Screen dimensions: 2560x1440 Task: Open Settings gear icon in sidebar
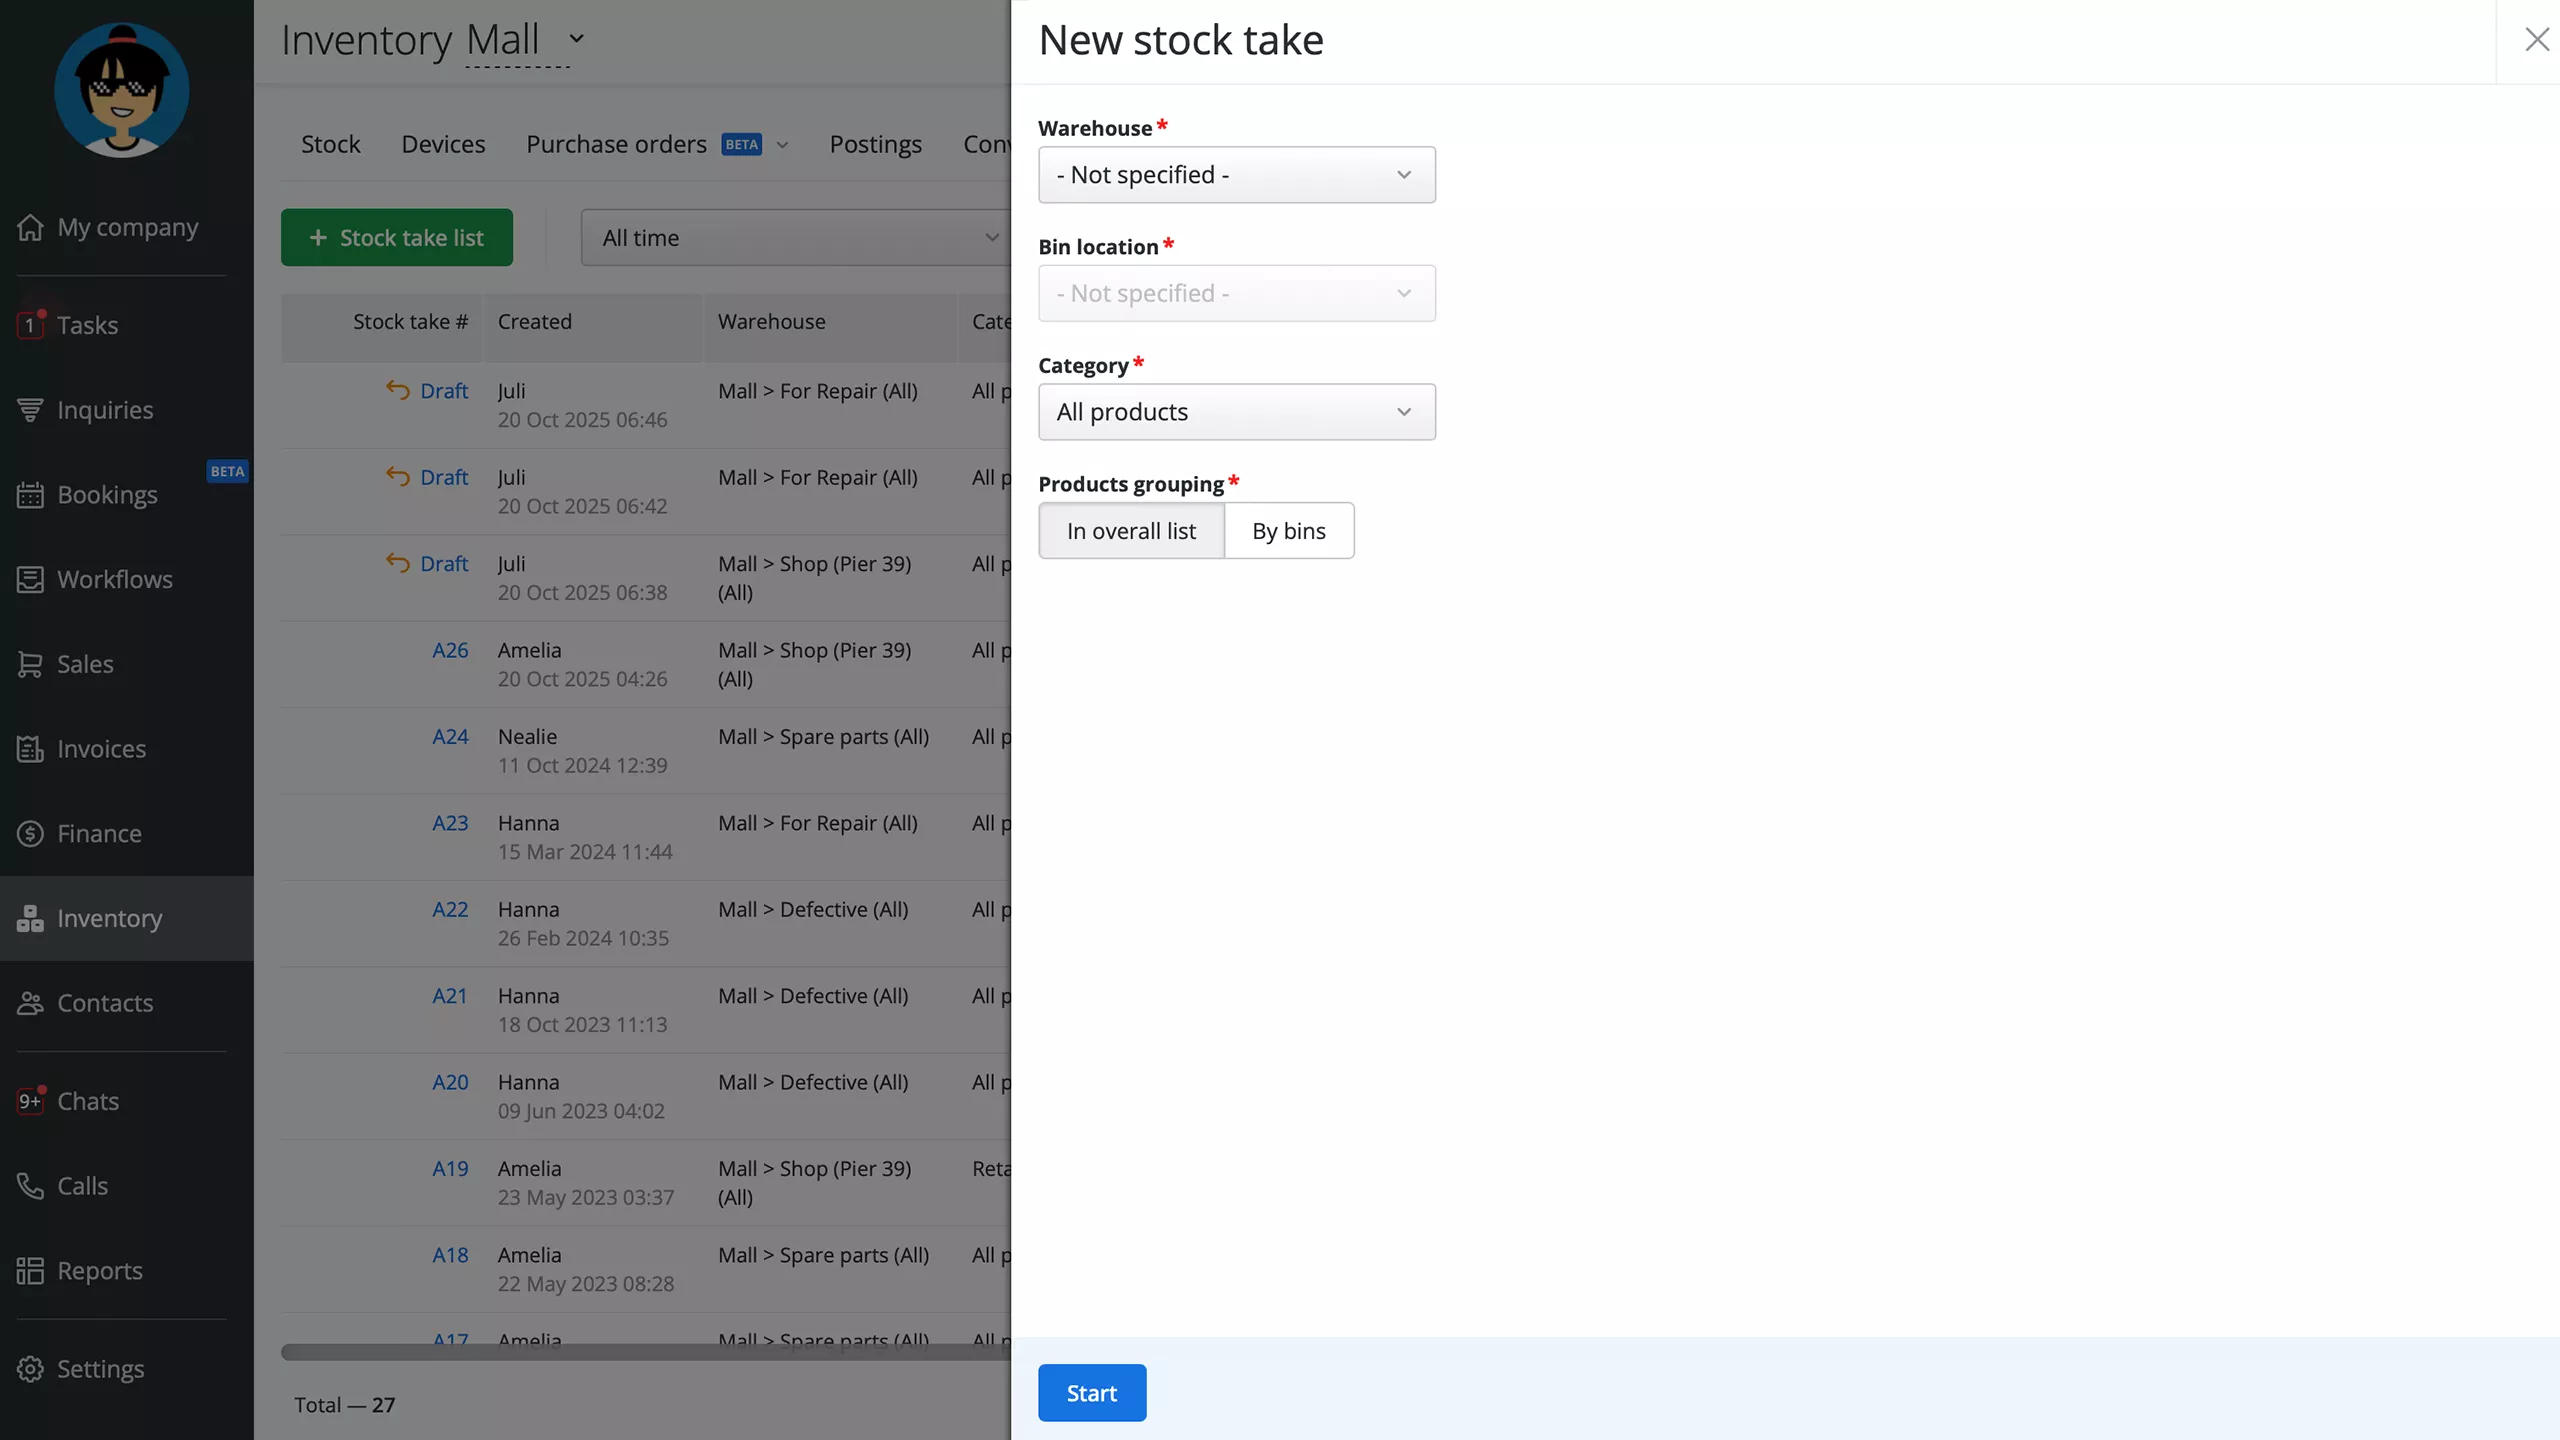pyautogui.click(x=30, y=1369)
